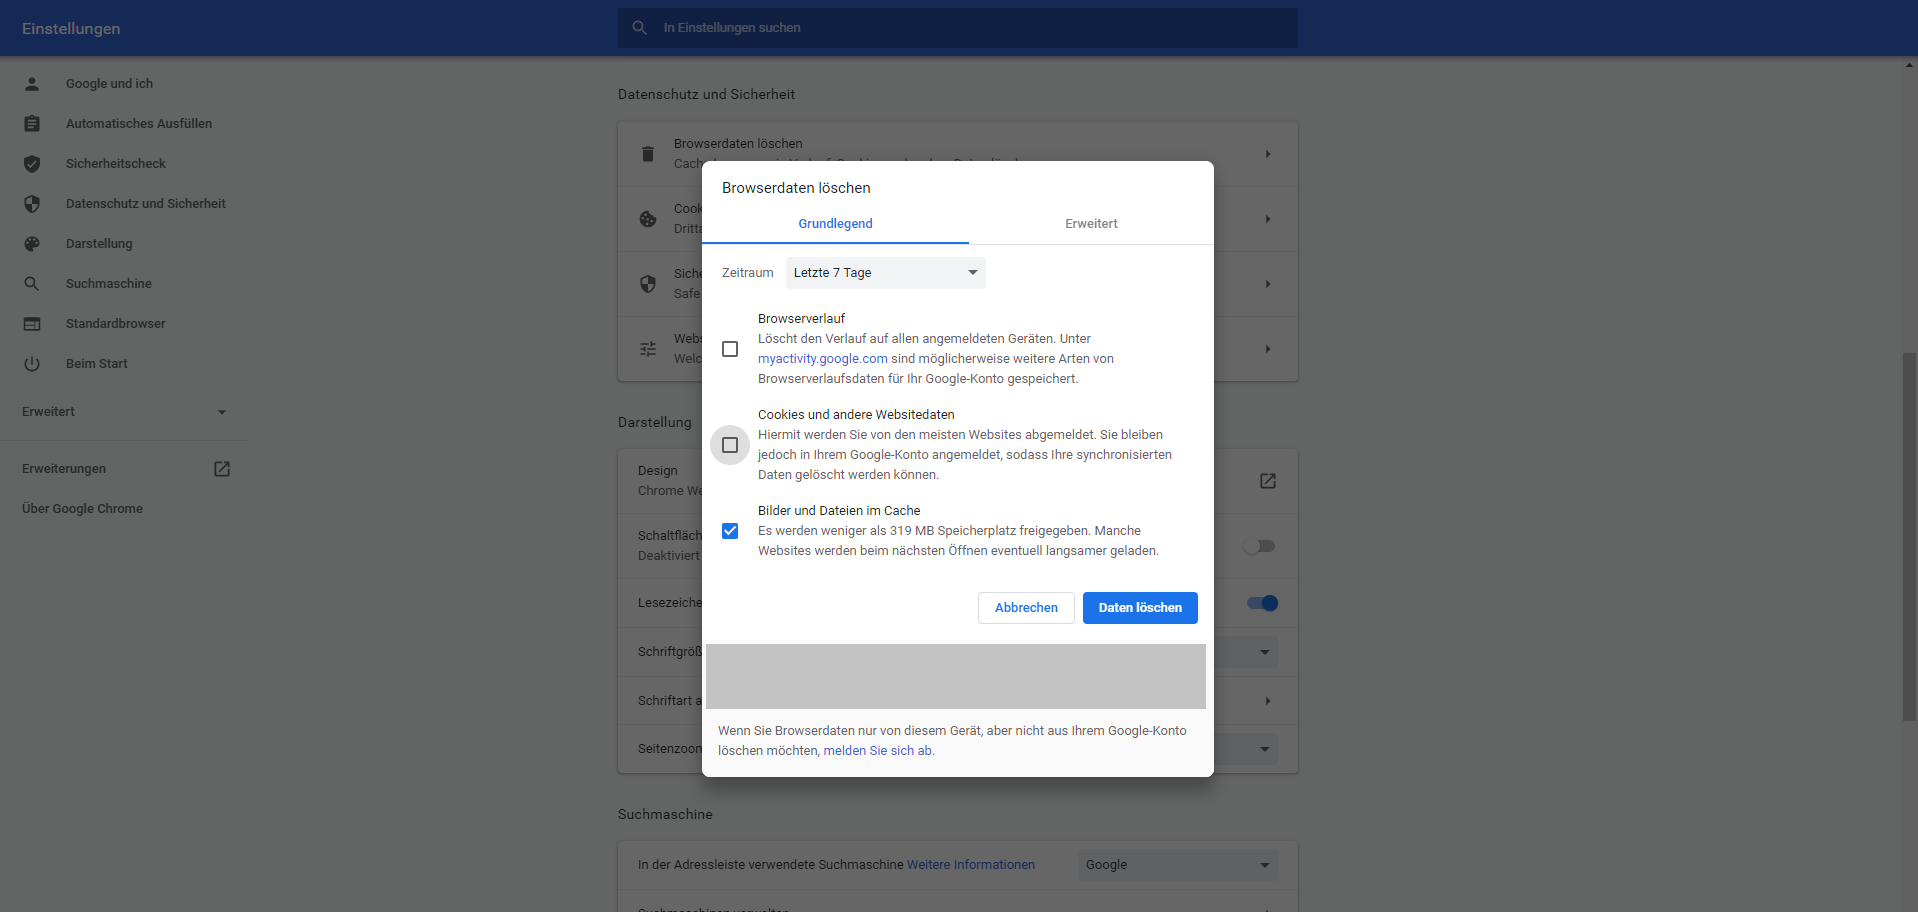
Task: Open the myactivity.google.com link
Action: [822, 359]
